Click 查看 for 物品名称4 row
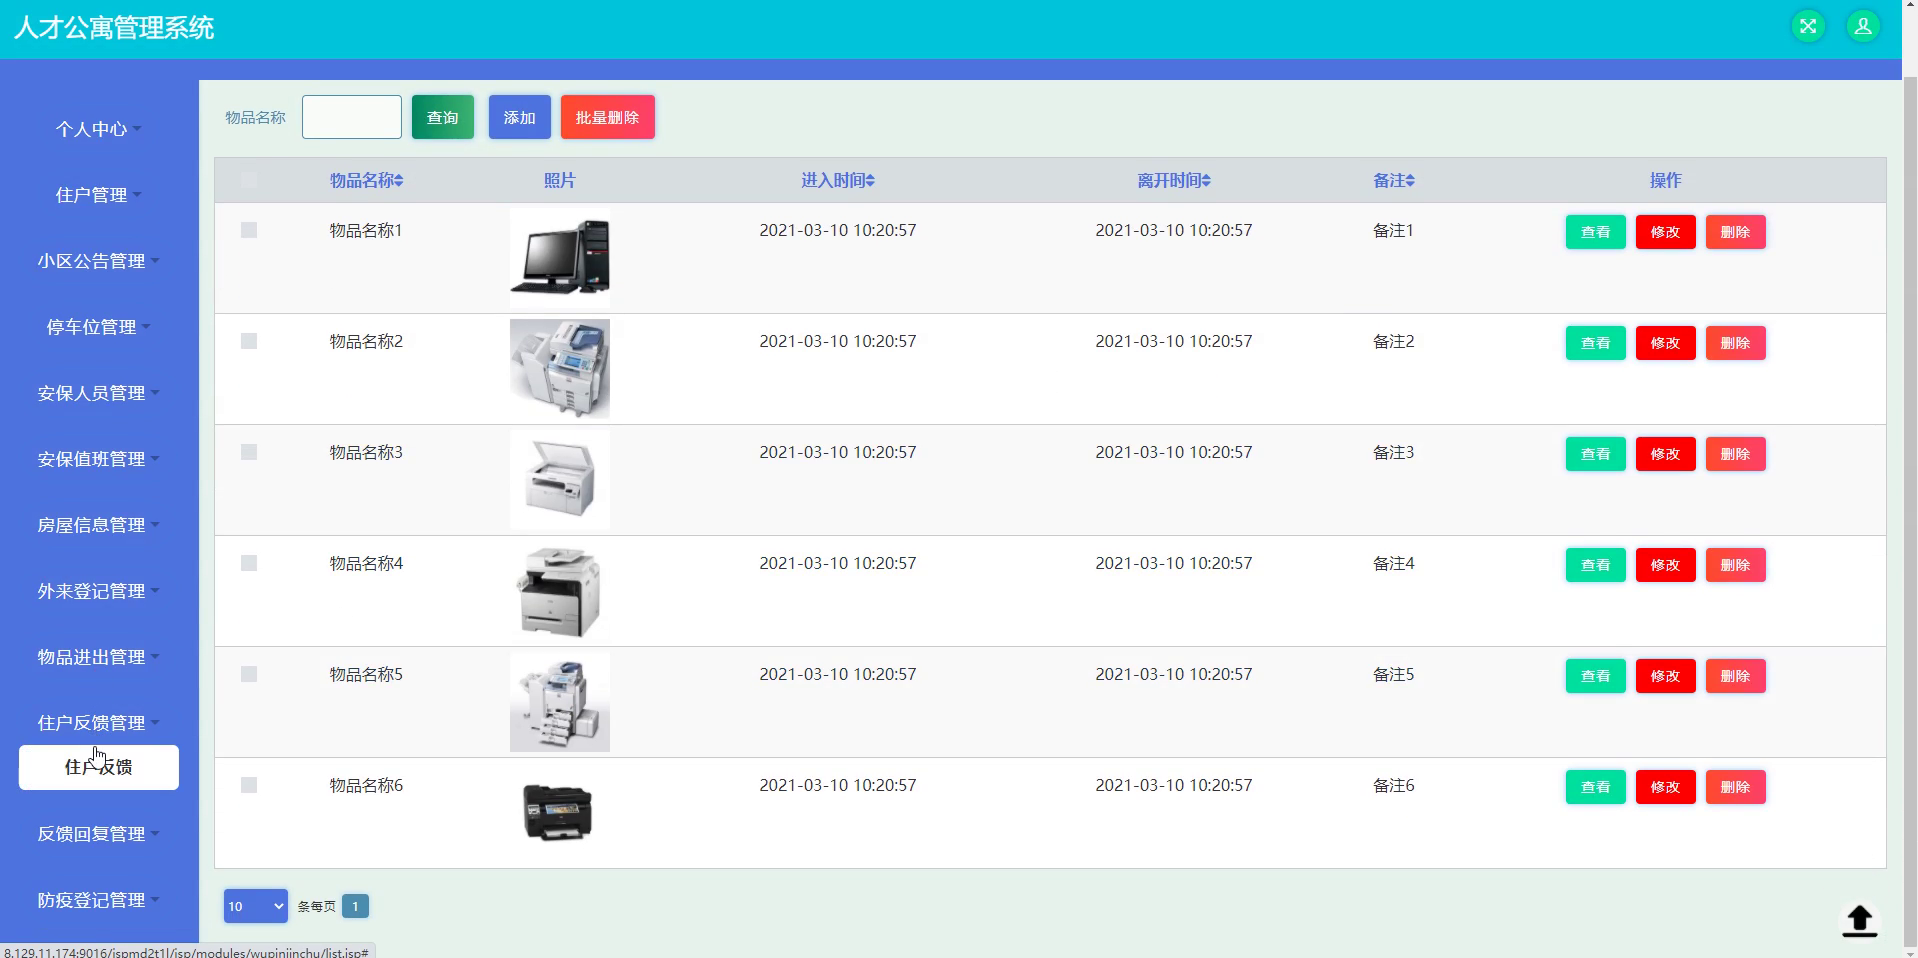This screenshot has width=1918, height=958. tap(1596, 565)
